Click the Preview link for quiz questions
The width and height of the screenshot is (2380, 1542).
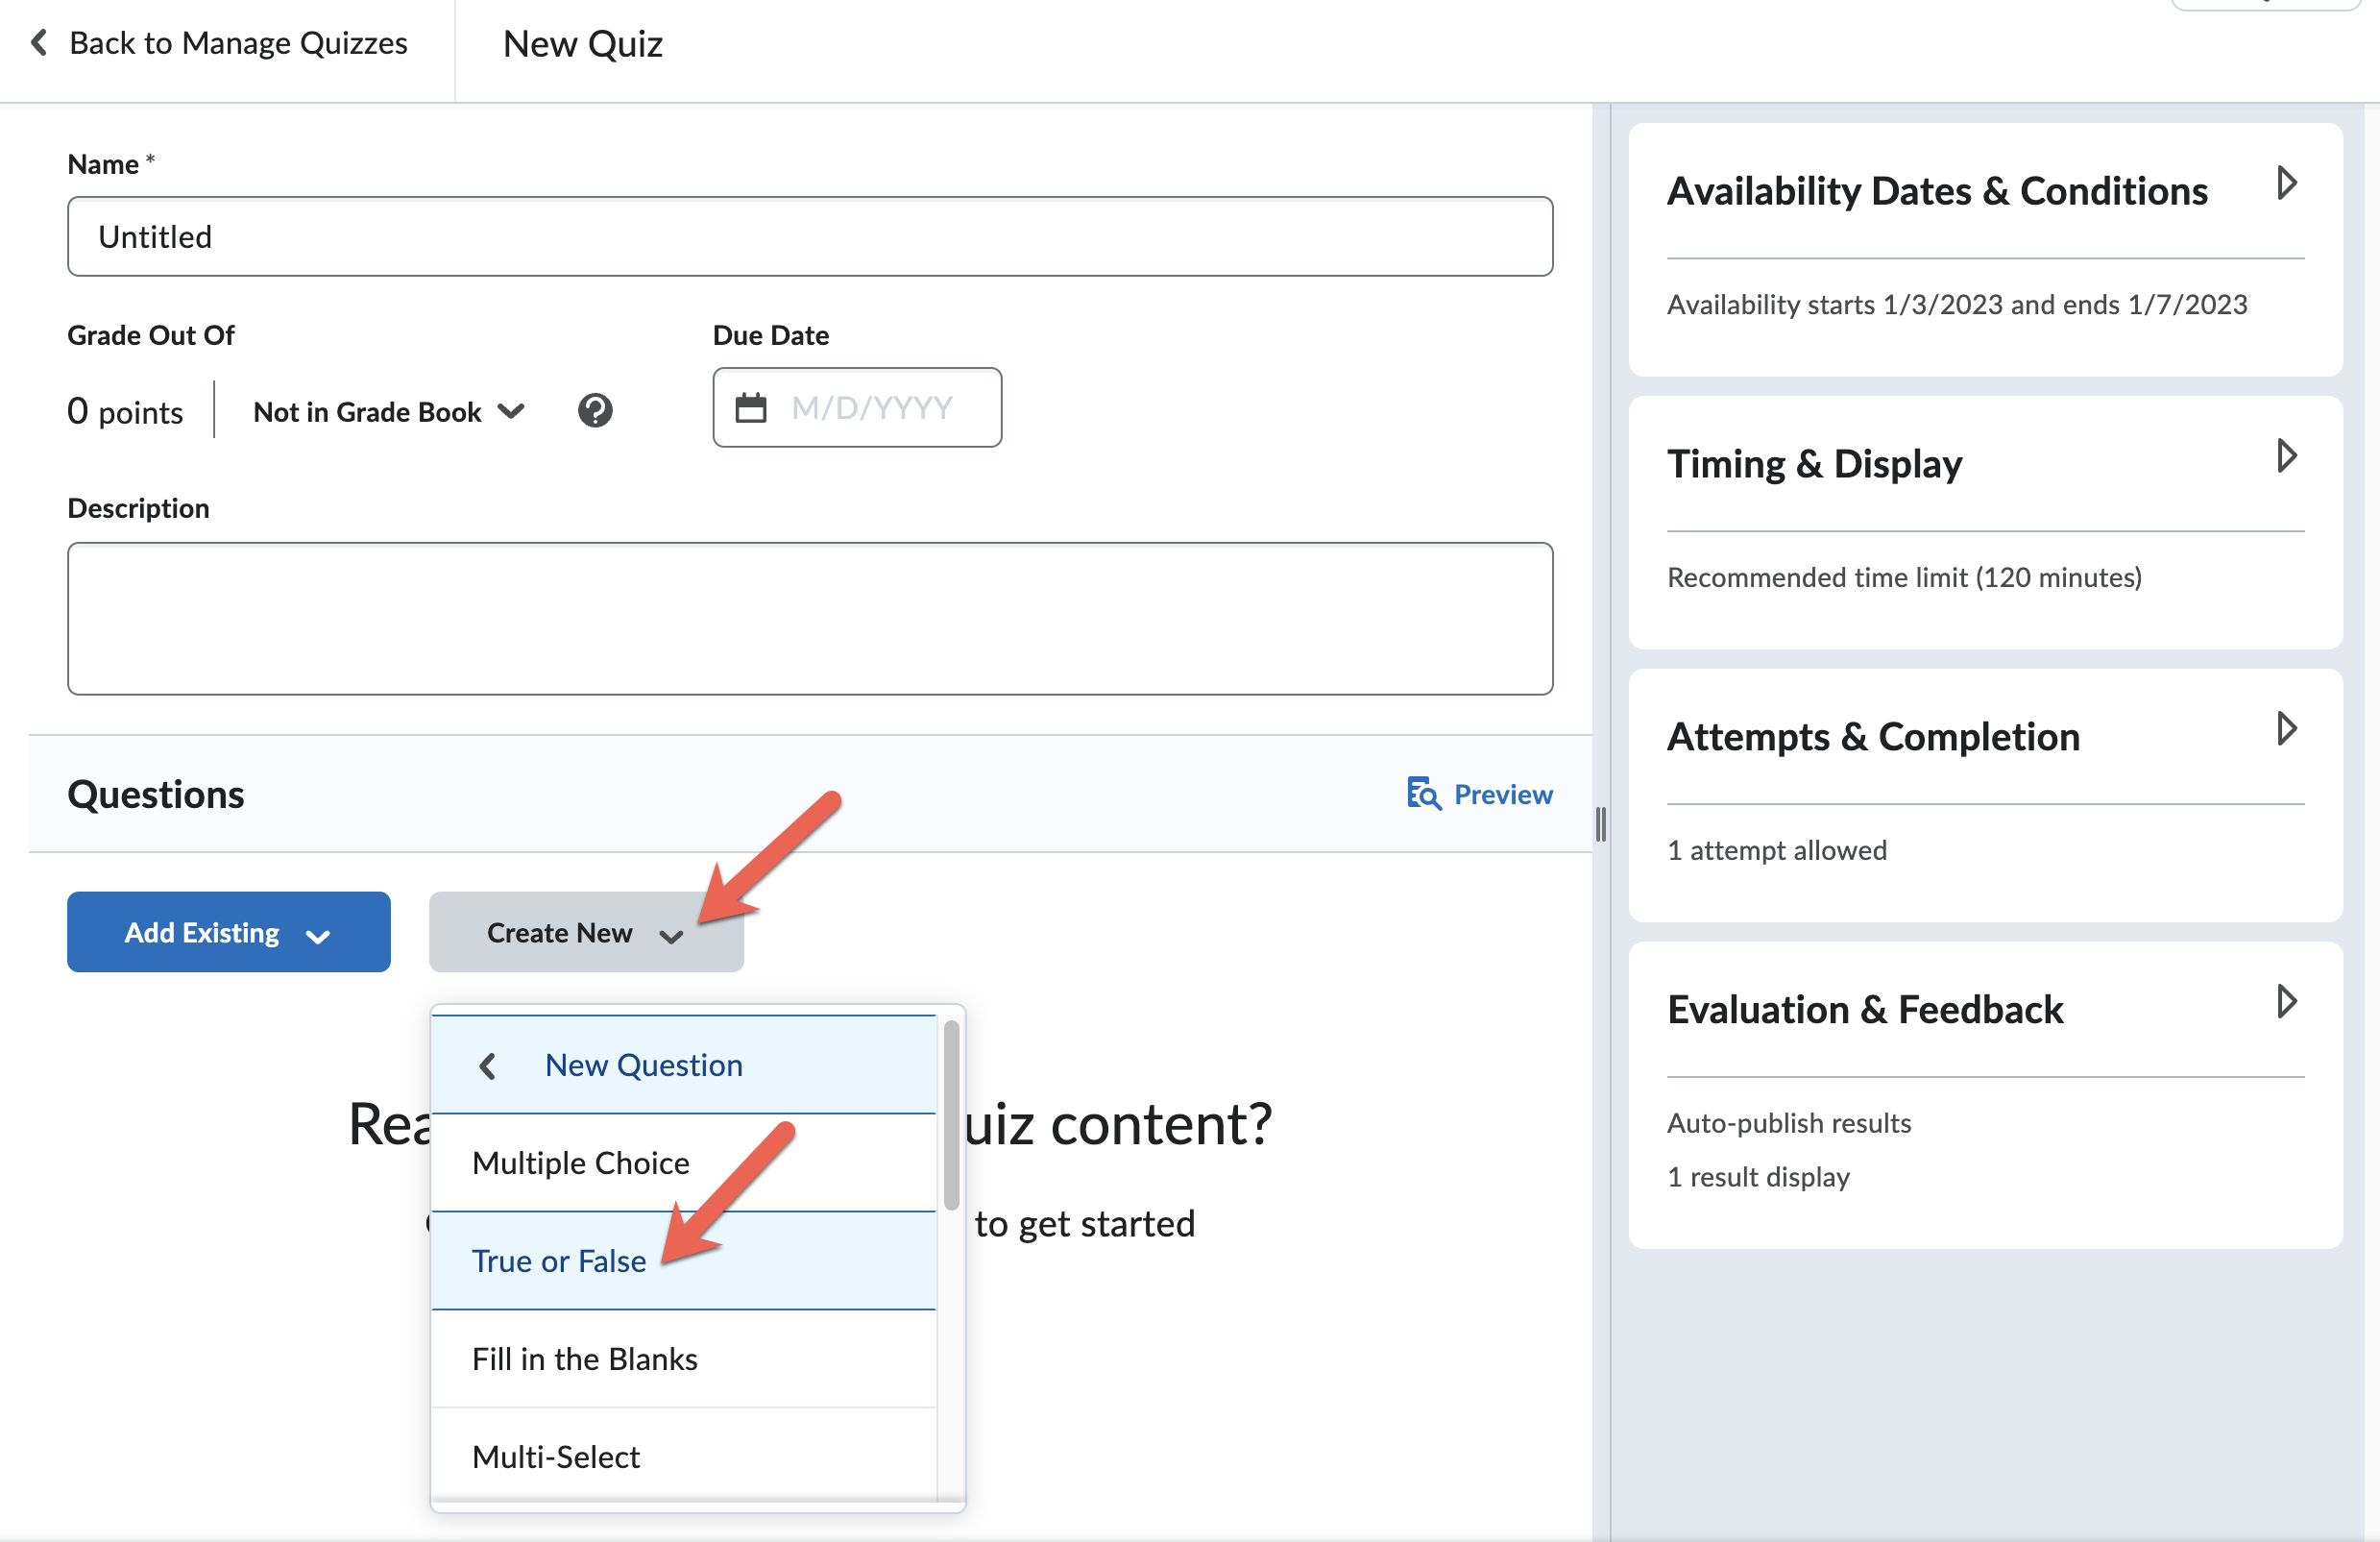click(x=1504, y=794)
